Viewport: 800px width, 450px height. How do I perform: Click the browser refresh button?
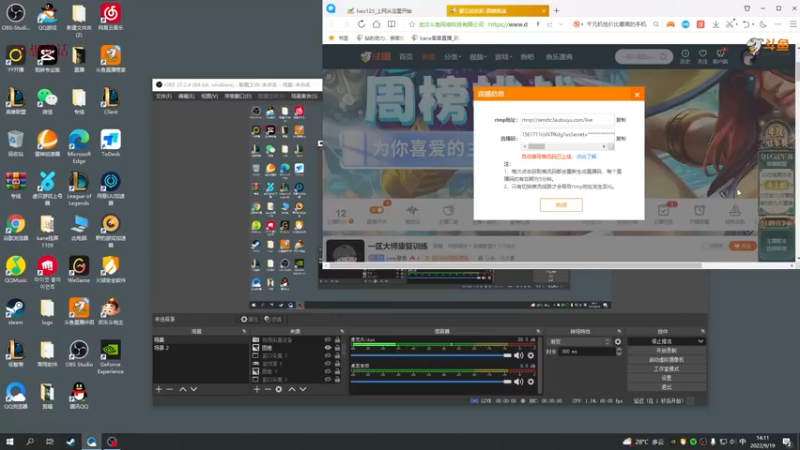tap(361, 24)
